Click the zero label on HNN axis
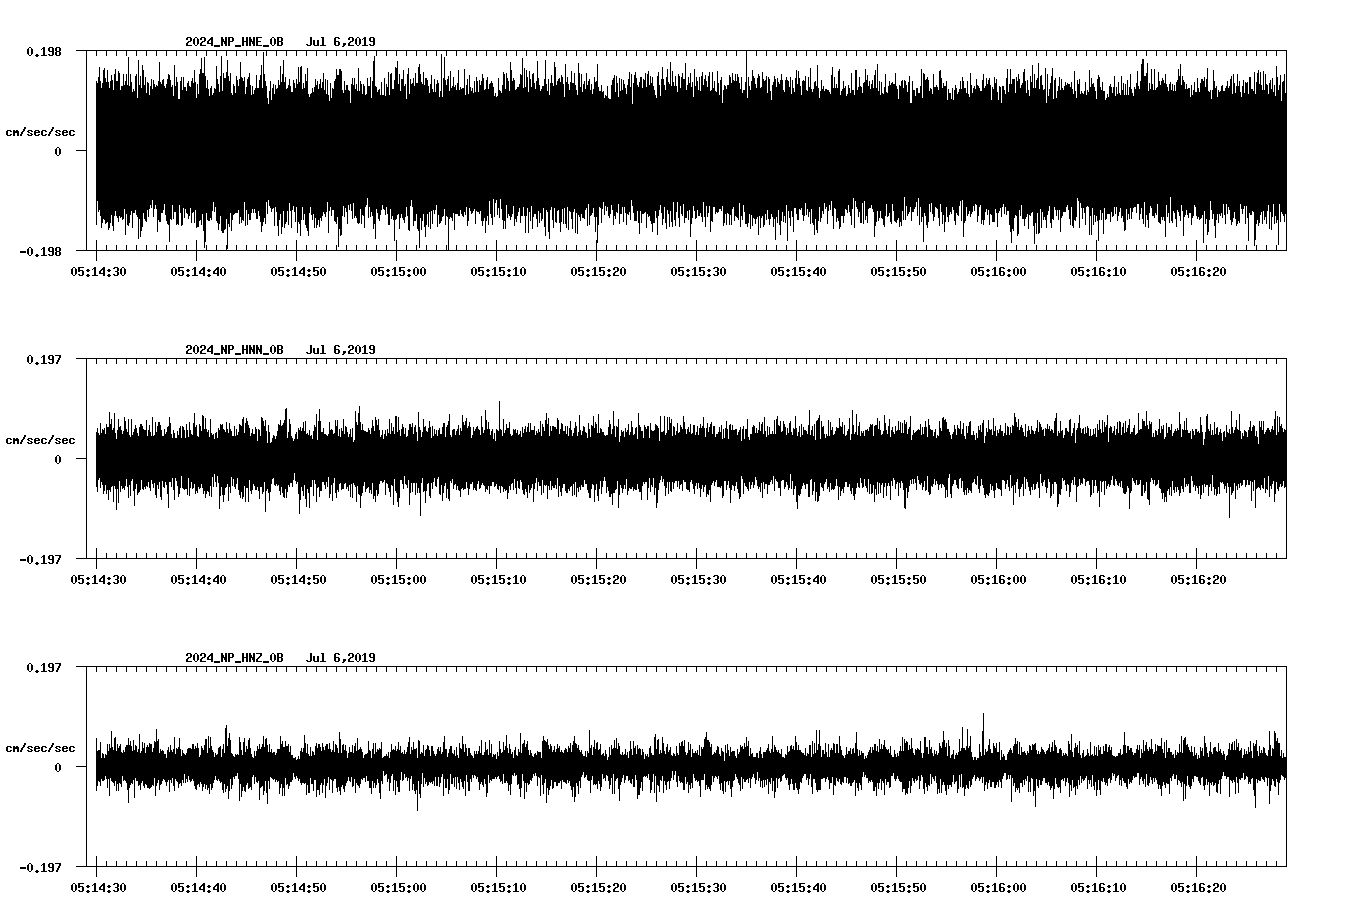Viewport: 1358px width, 924px height. click(58, 460)
